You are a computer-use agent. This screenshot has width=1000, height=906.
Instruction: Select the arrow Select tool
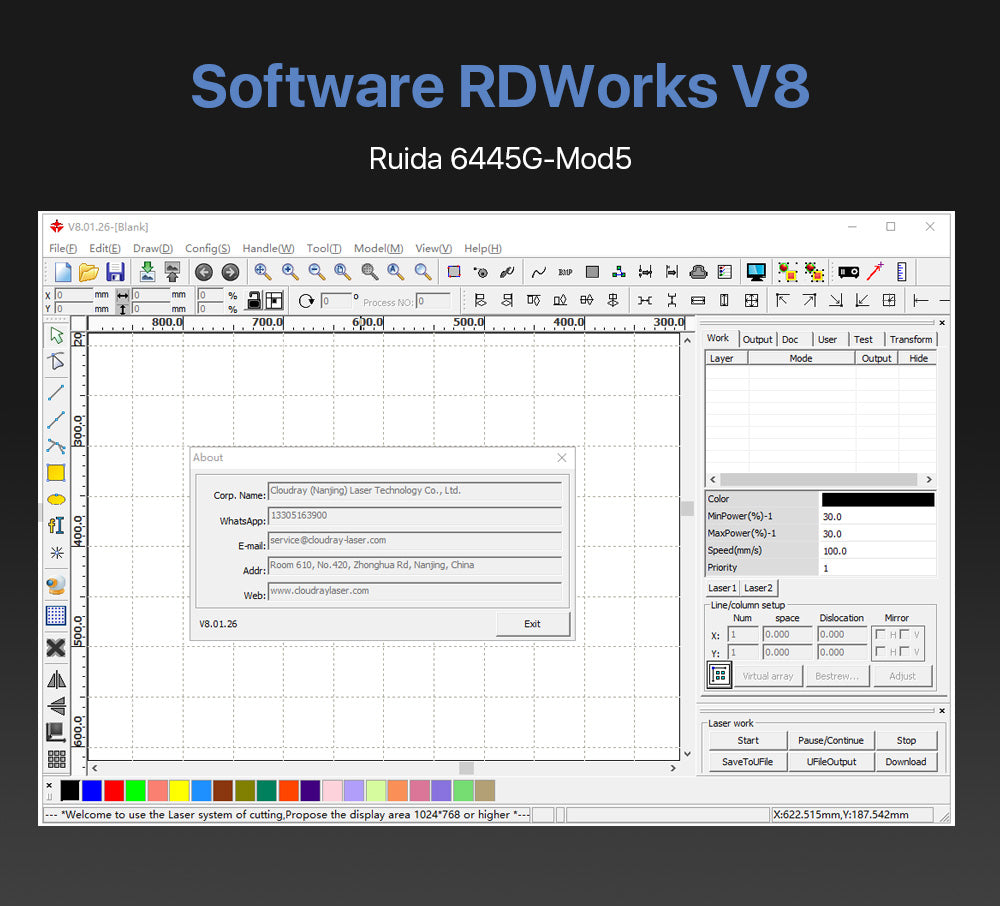click(56, 335)
